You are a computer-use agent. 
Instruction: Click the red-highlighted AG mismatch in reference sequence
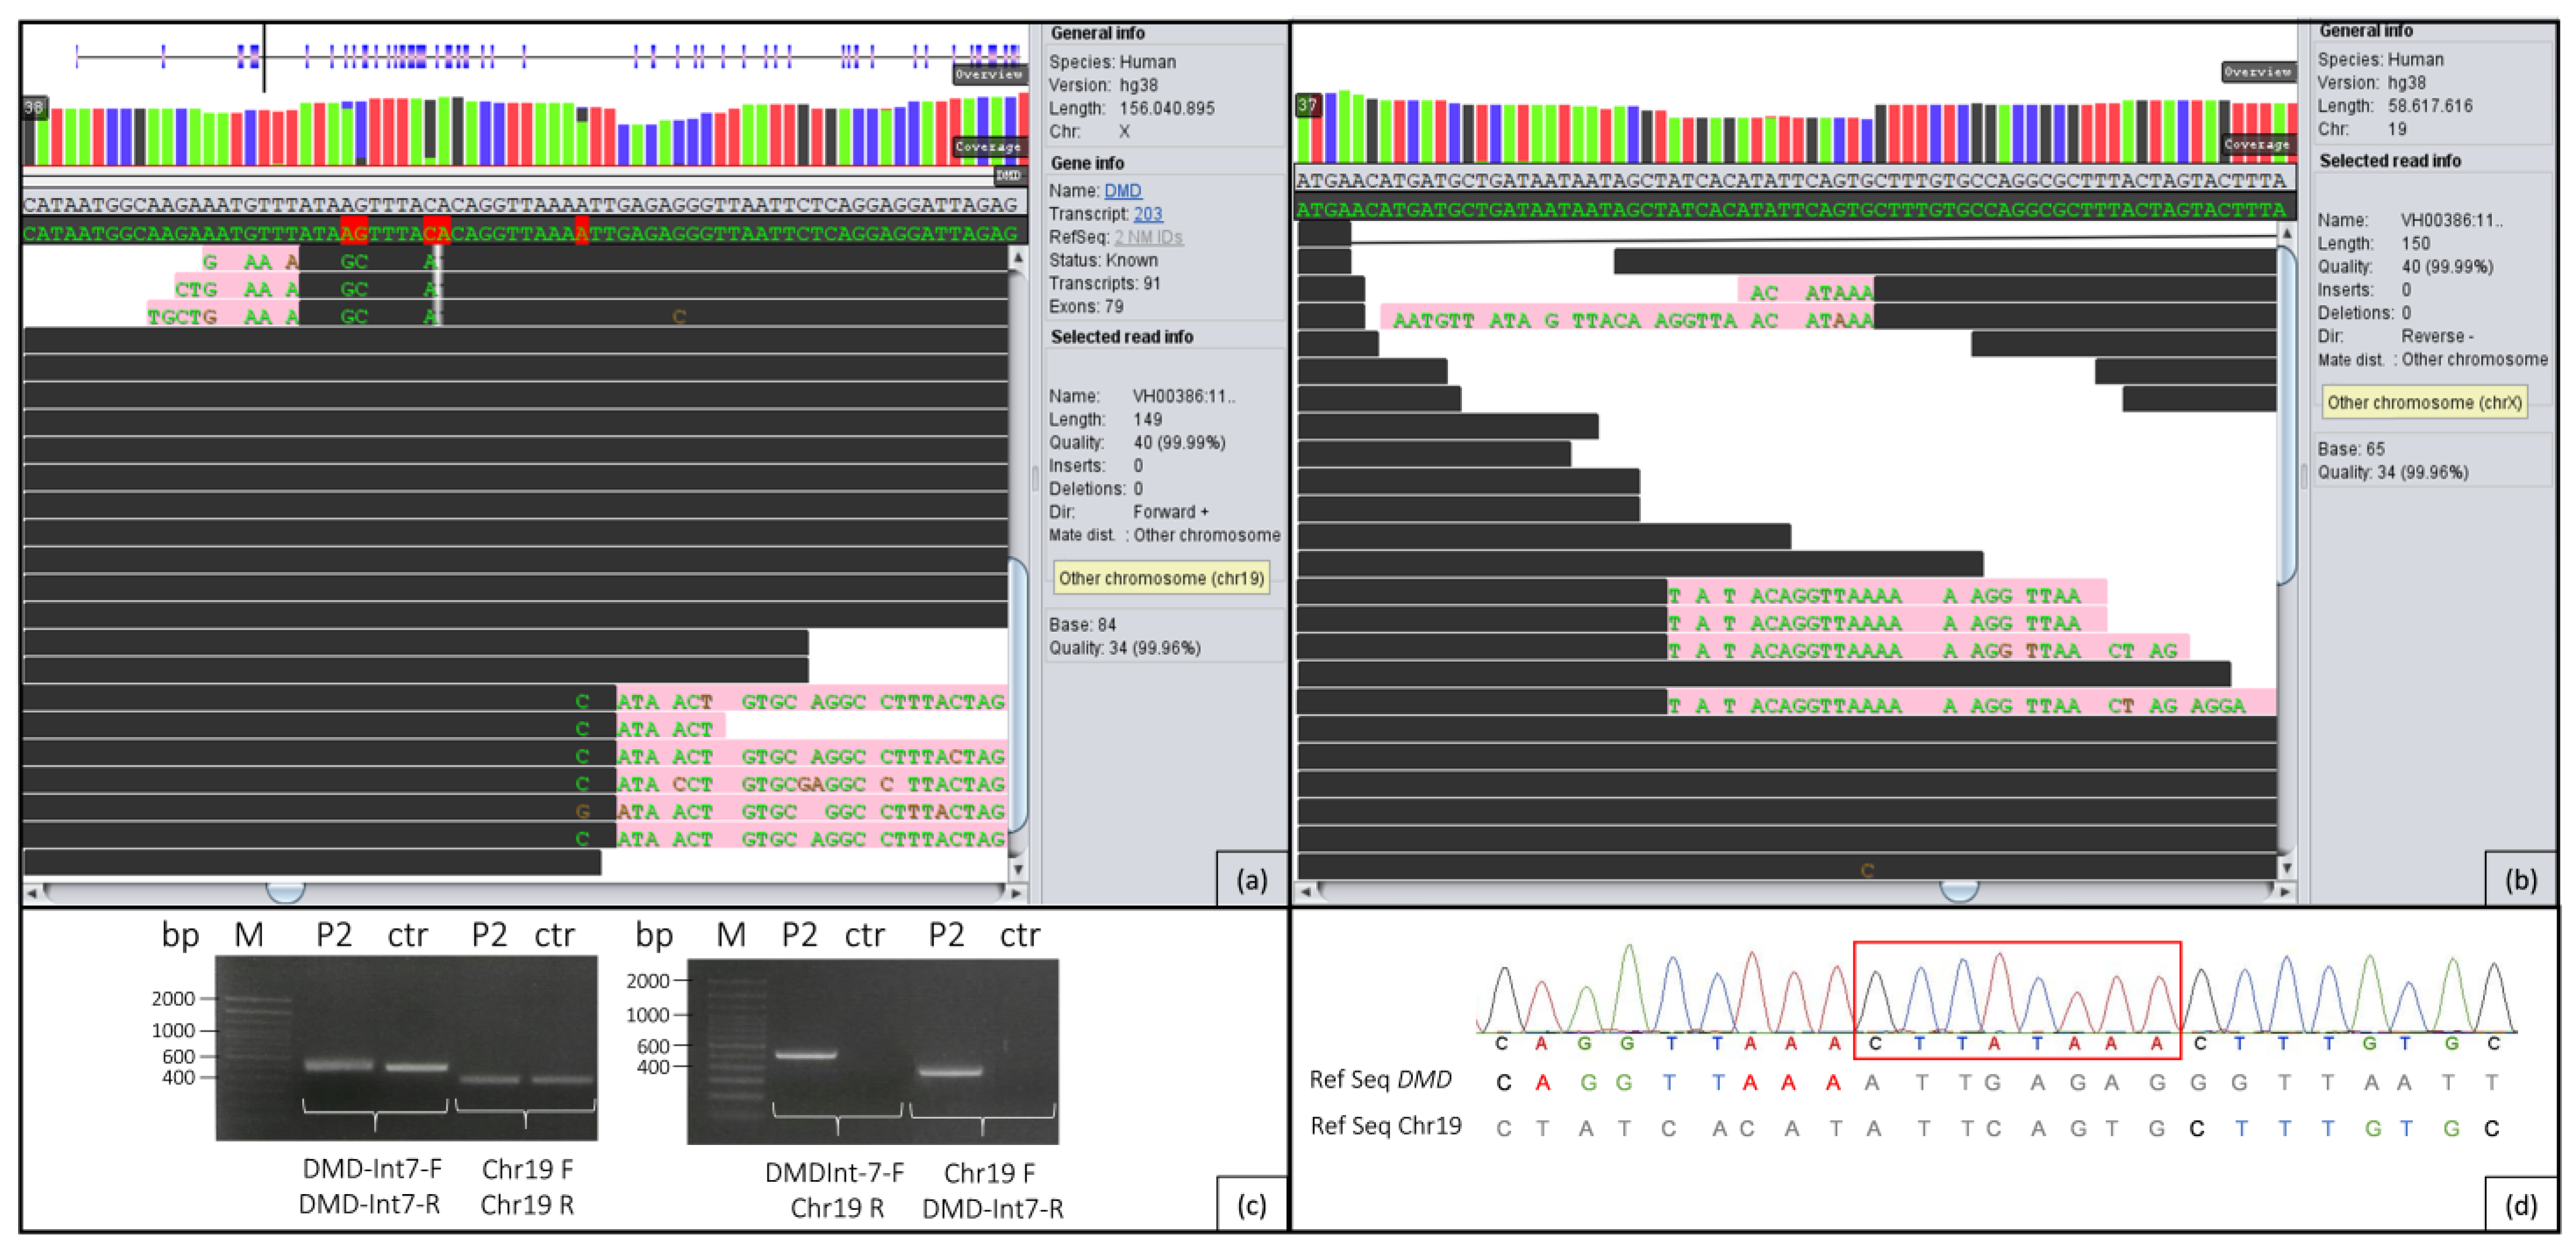(354, 232)
